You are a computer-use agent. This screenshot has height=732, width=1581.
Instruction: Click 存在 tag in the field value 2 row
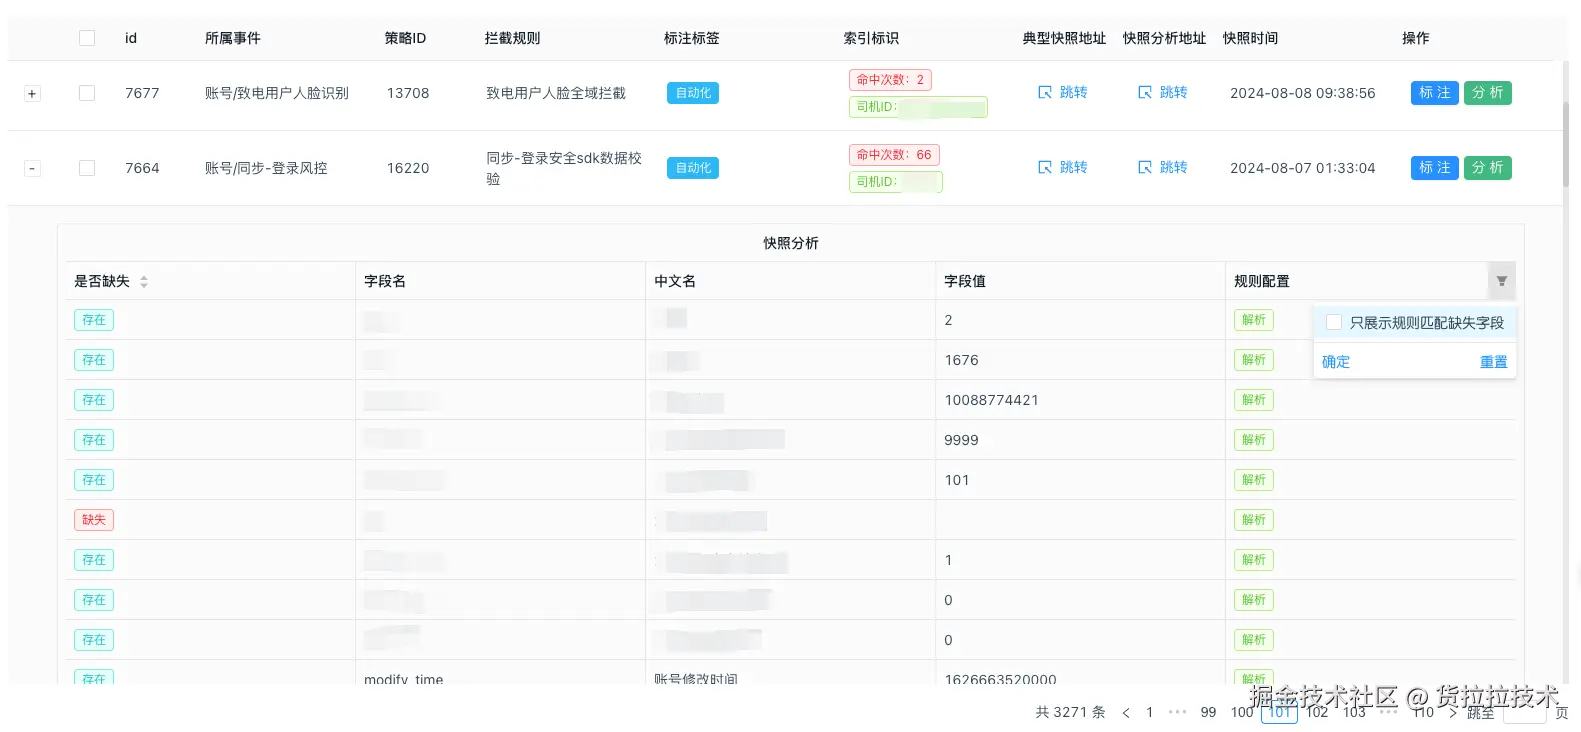point(94,320)
